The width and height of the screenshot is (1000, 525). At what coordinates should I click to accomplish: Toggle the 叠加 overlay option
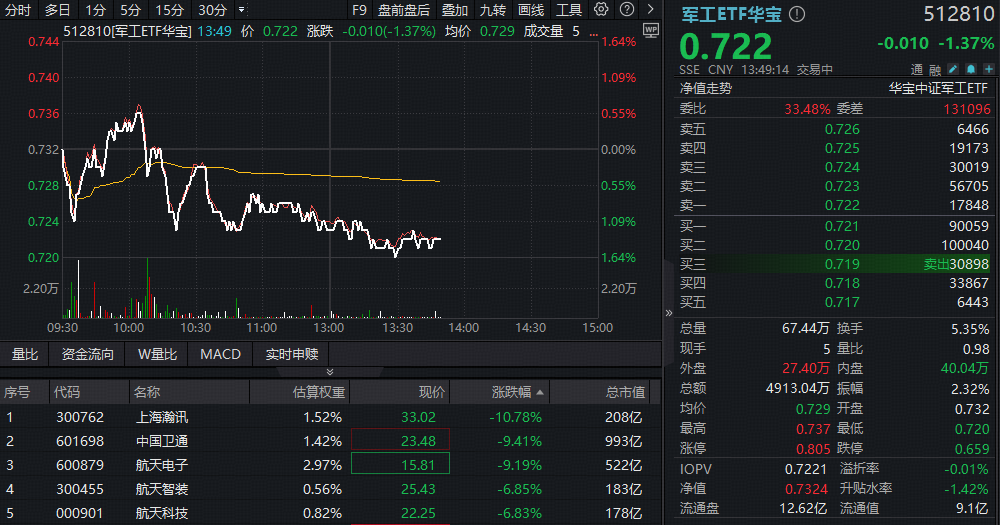[455, 10]
